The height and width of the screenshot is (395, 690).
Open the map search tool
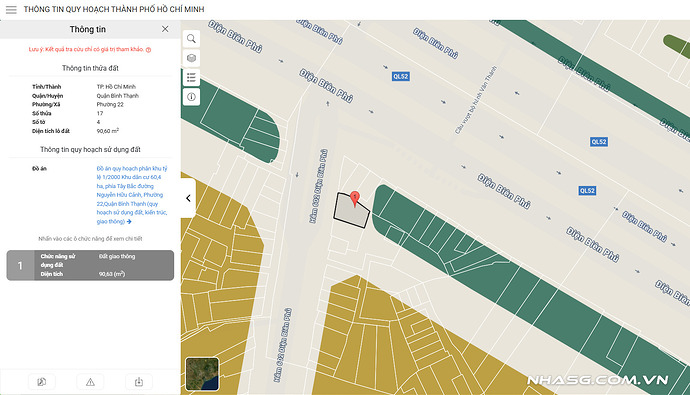coord(191,39)
